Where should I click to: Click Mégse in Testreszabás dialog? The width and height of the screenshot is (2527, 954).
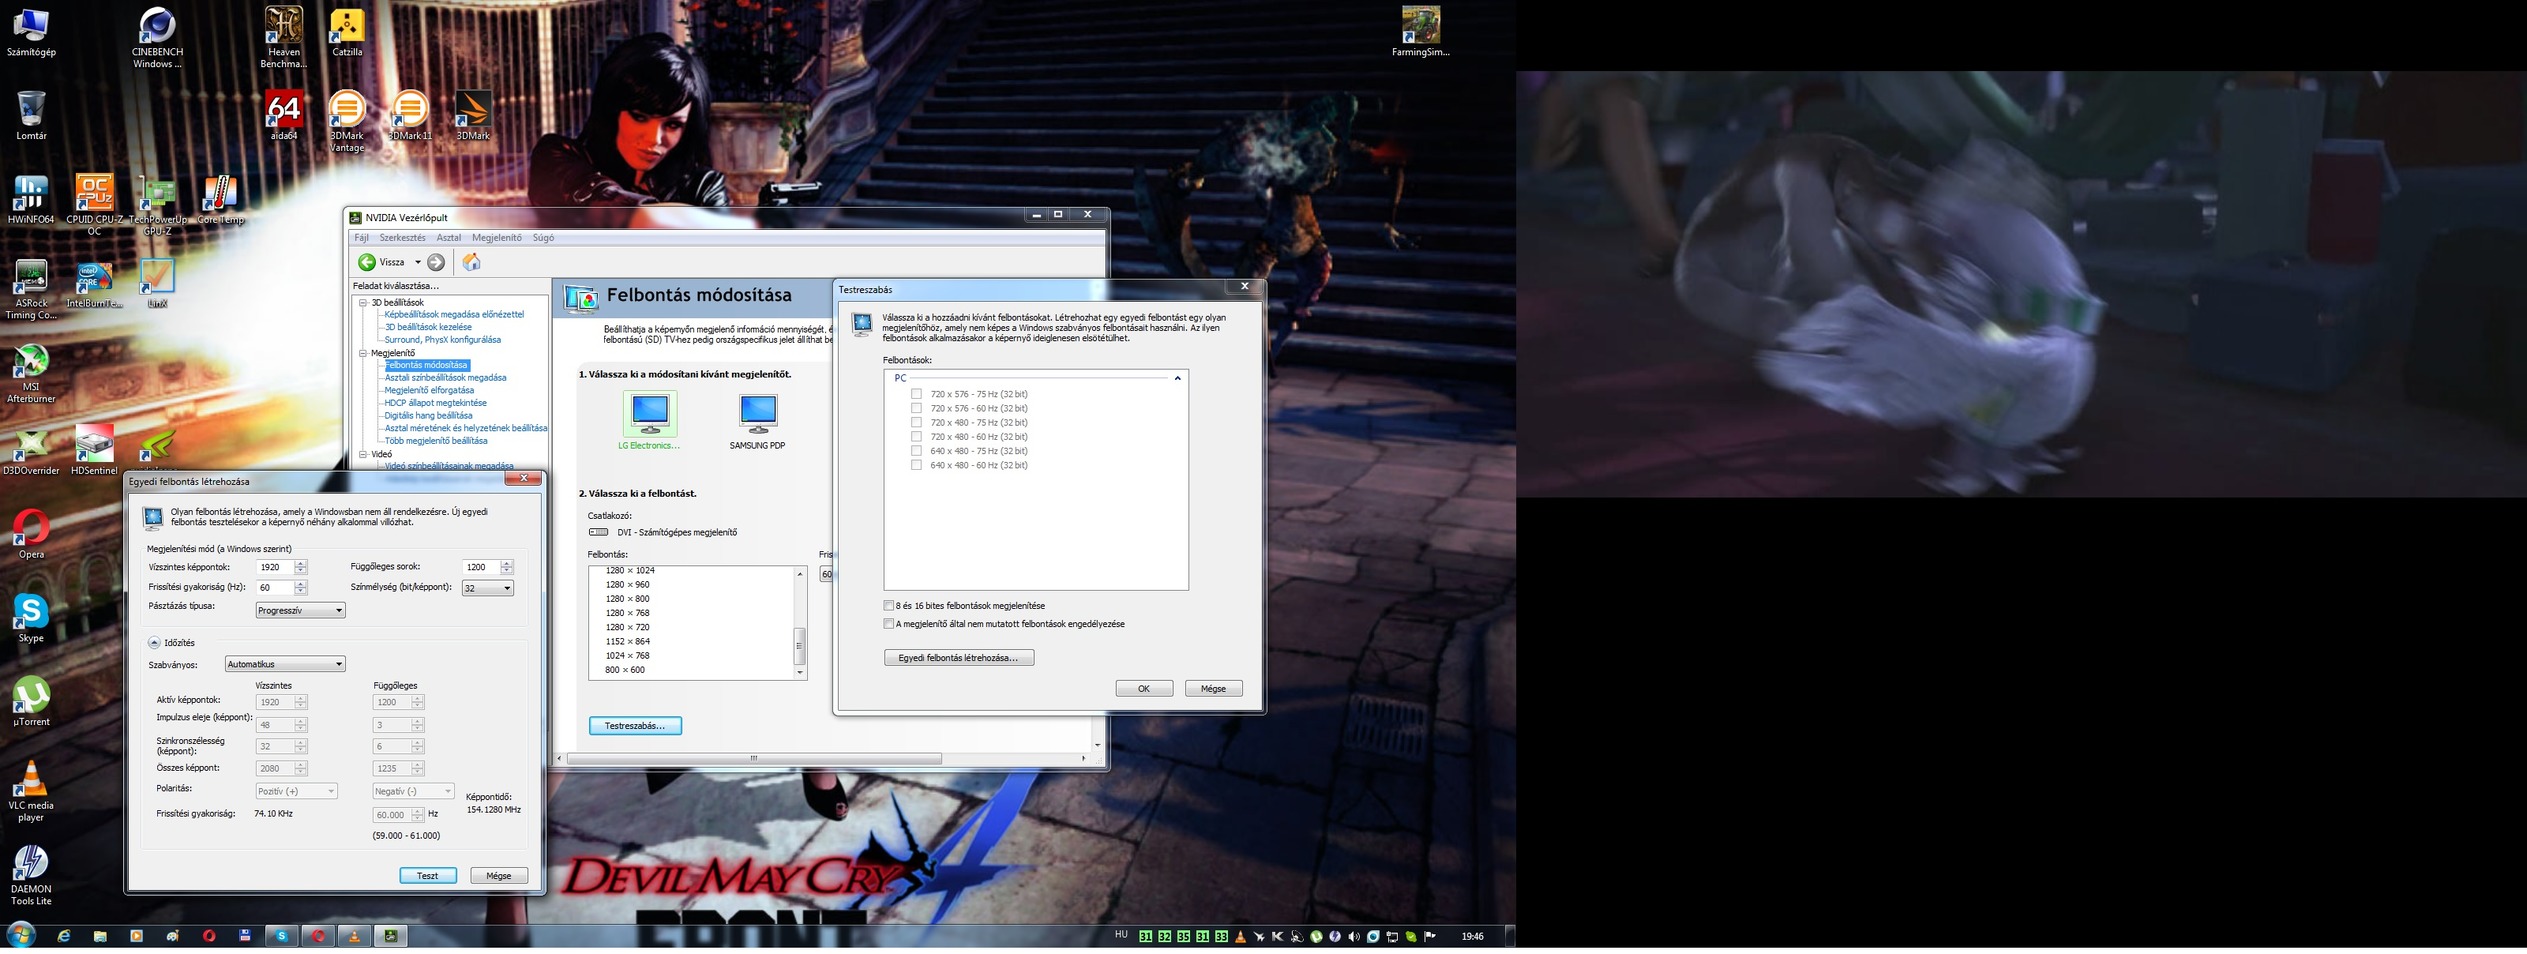pyautogui.click(x=1213, y=689)
